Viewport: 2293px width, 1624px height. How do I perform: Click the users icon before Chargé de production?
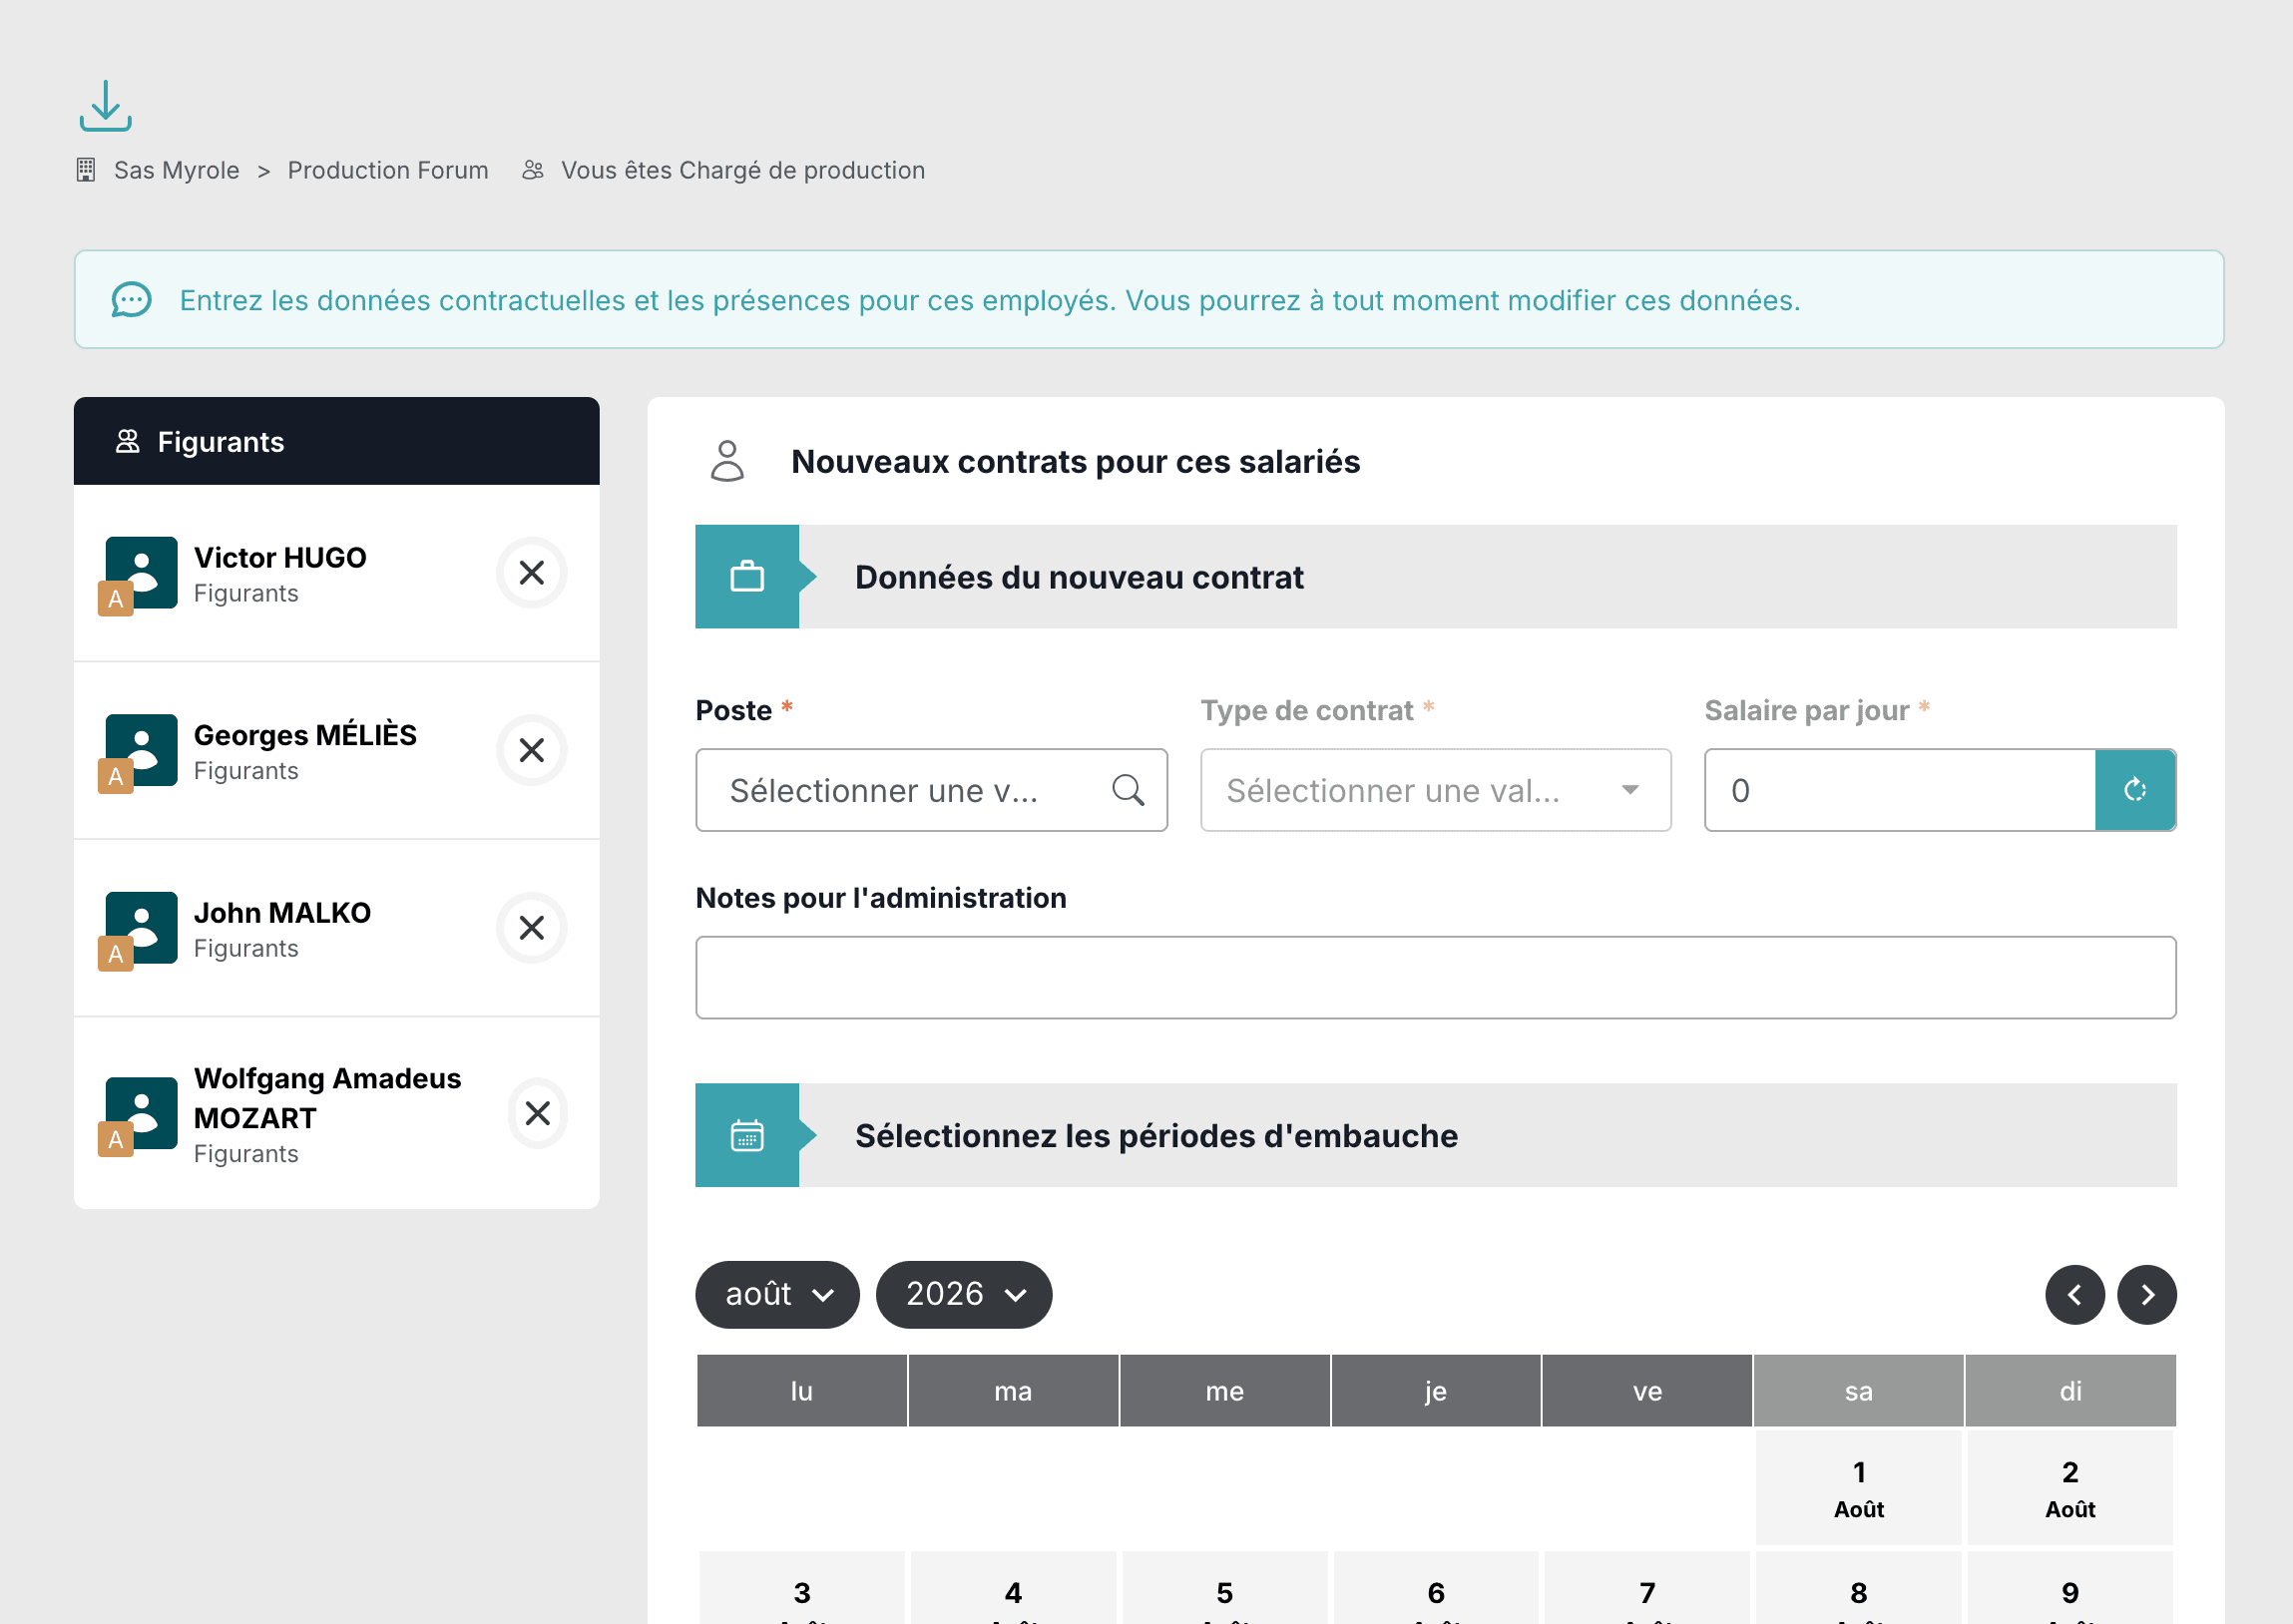pyautogui.click(x=533, y=170)
